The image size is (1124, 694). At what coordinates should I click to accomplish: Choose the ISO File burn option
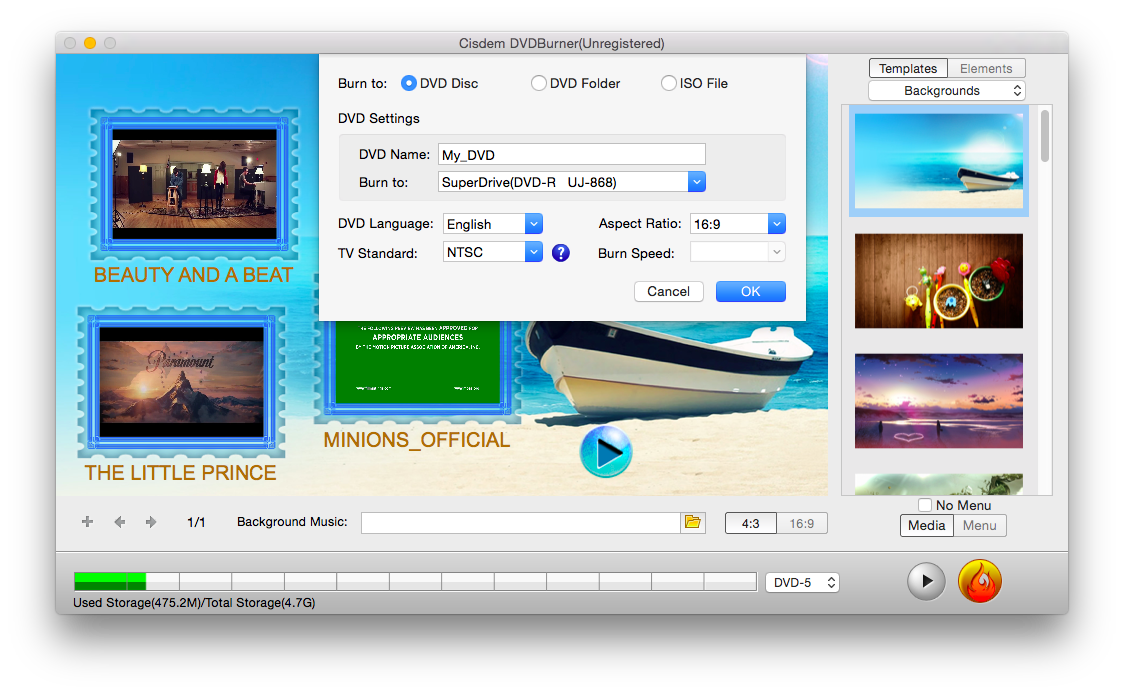point(669,84)
